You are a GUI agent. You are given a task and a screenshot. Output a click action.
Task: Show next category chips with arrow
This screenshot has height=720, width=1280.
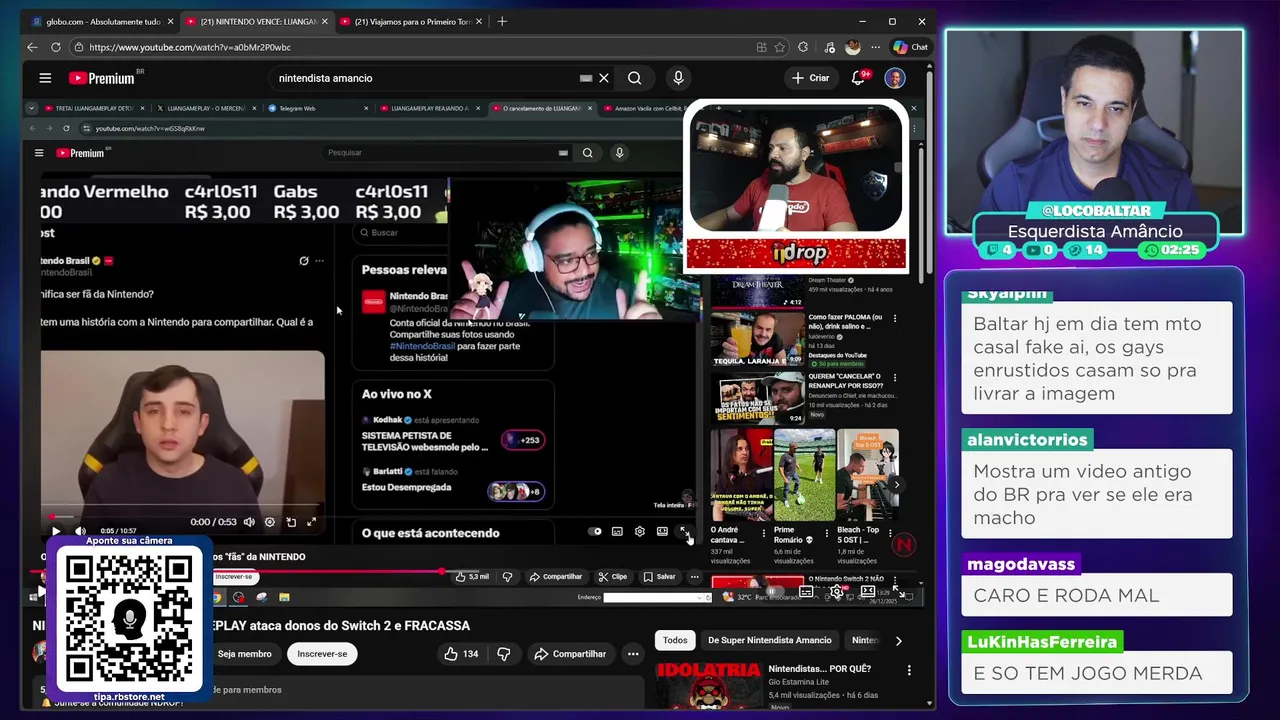898,641
